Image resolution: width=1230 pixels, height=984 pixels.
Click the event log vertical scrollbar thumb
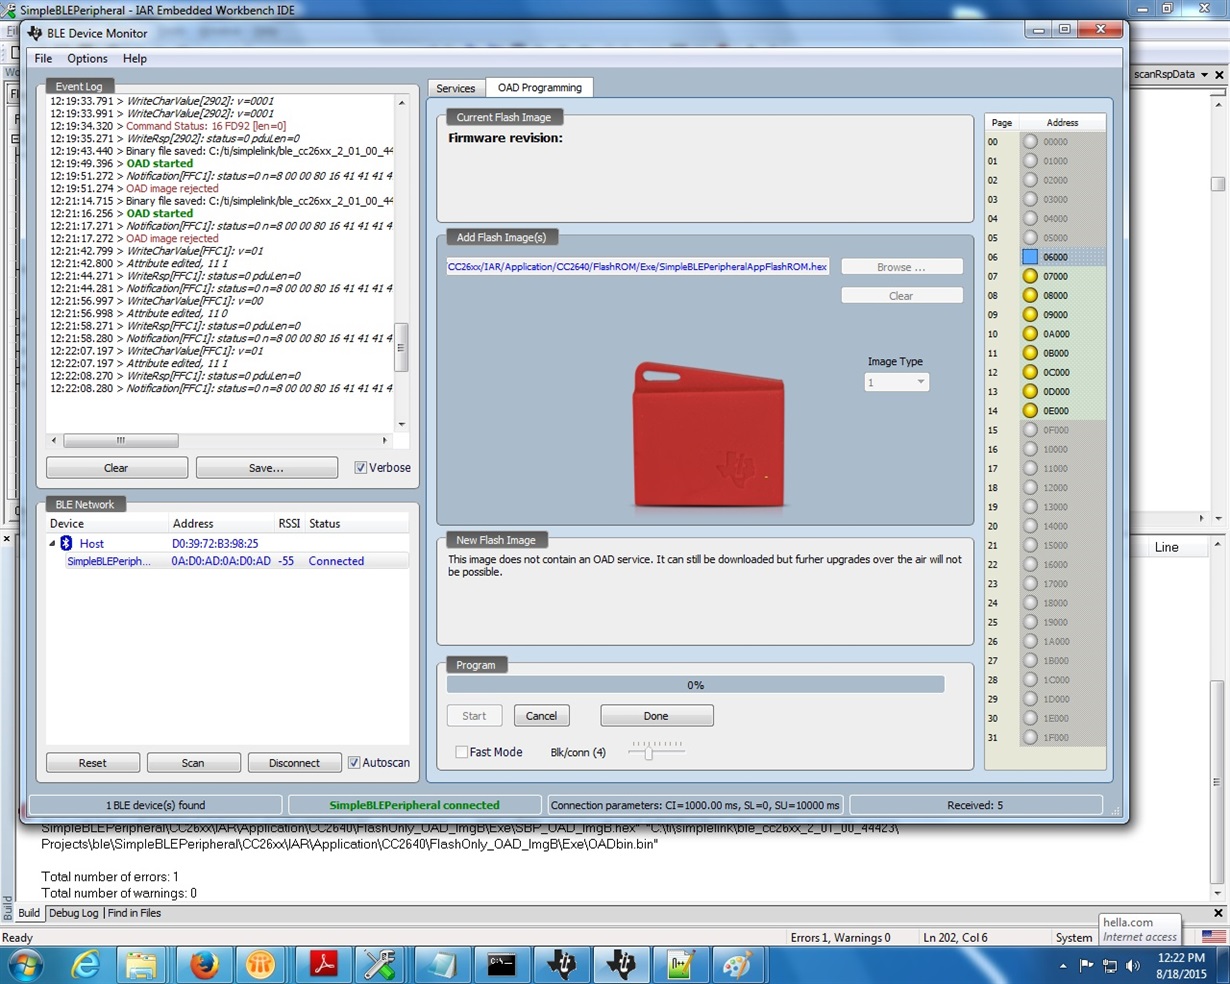click(401, 347)
